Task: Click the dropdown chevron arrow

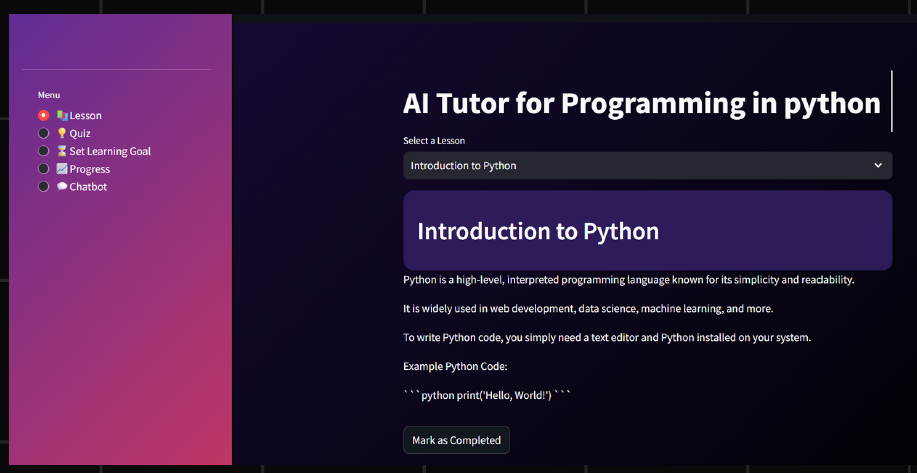Action: [x=878, y=165]
